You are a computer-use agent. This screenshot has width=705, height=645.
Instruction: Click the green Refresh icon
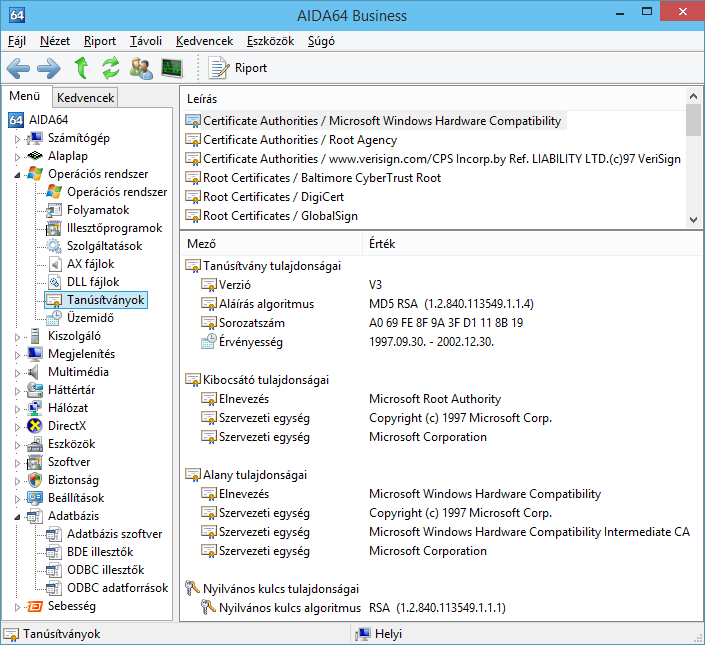click(x=111, y=68)
